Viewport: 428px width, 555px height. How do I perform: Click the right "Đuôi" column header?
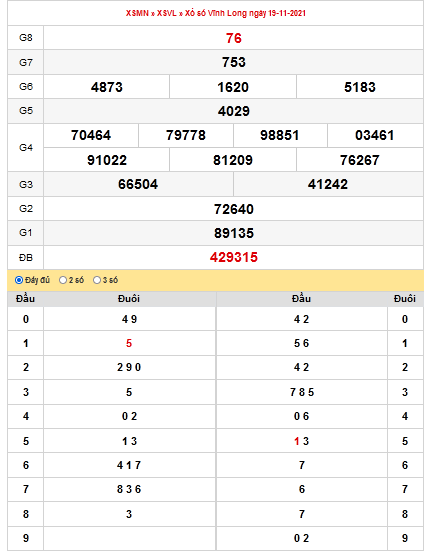tap(405, 299)
